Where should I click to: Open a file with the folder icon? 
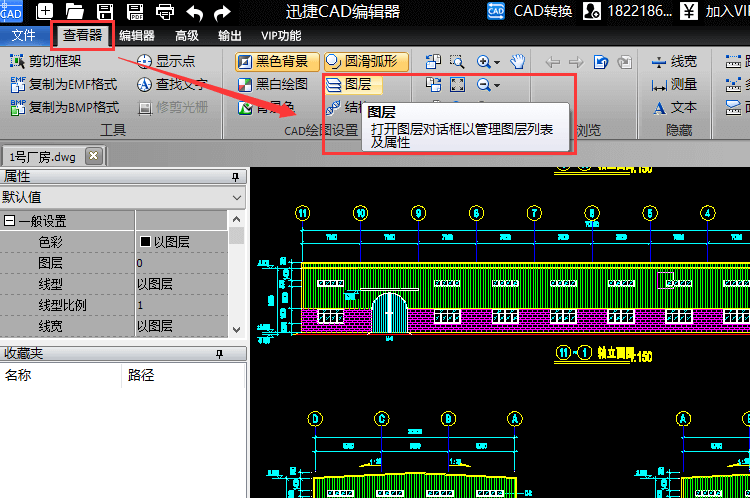coord(74,11)
